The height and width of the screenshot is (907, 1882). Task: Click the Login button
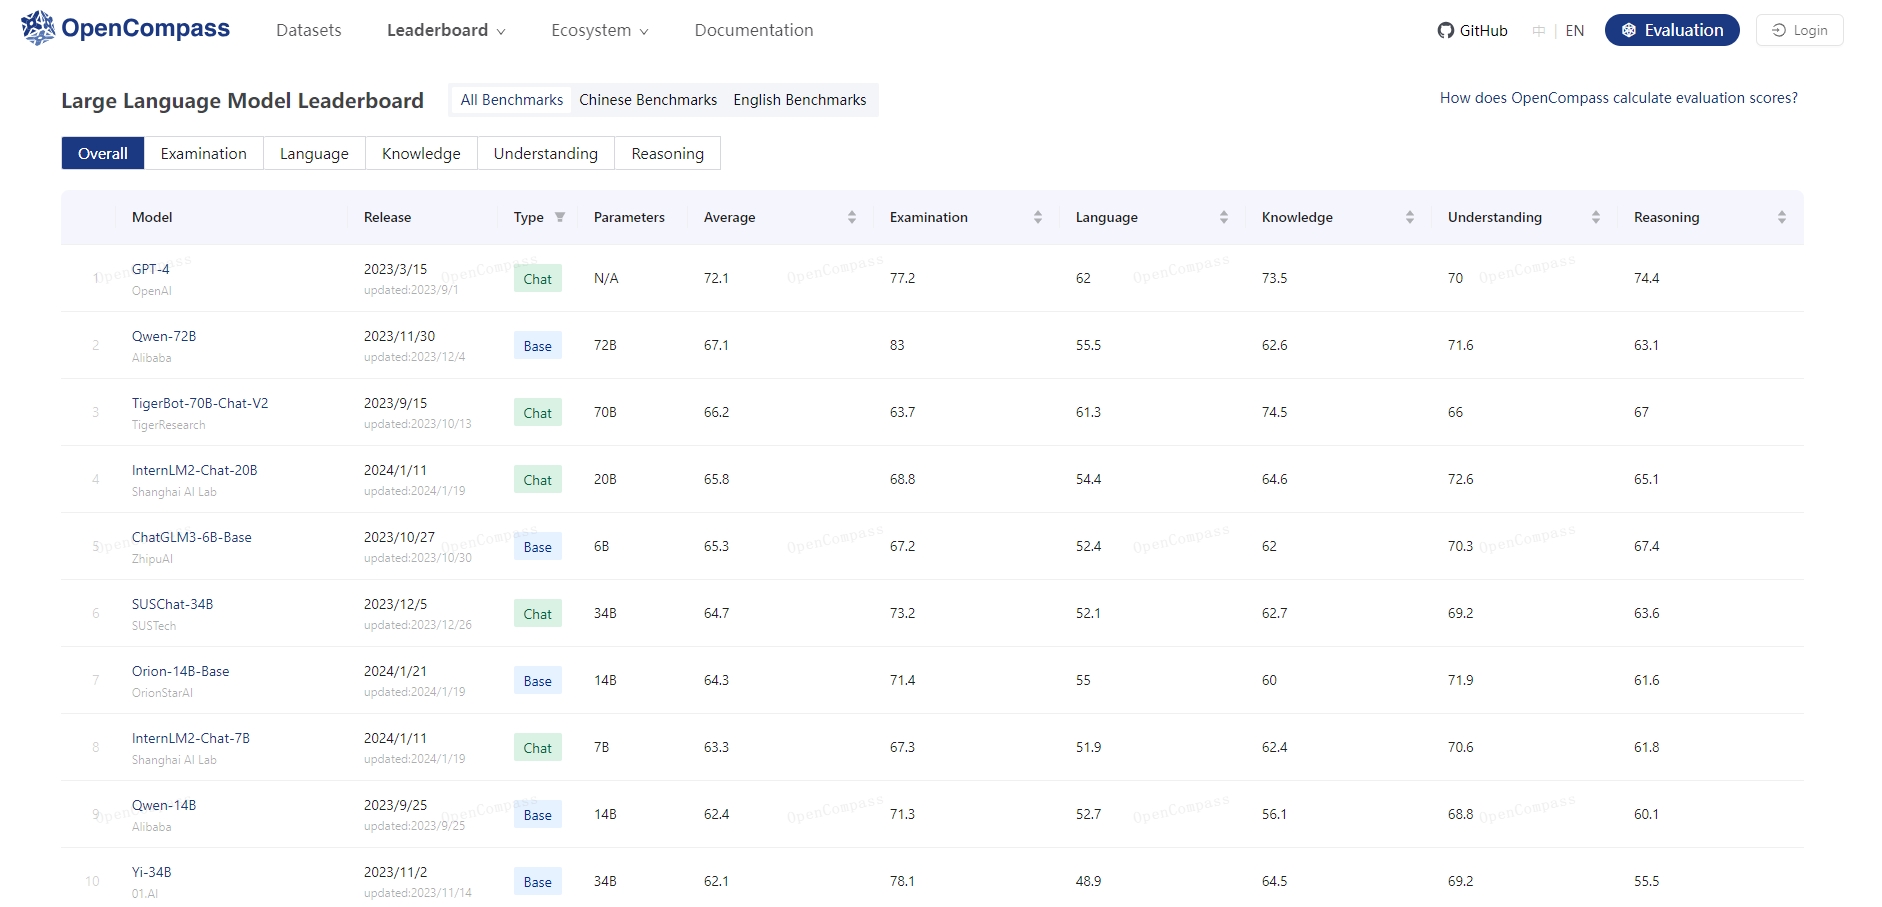[x=1799, y=30]
